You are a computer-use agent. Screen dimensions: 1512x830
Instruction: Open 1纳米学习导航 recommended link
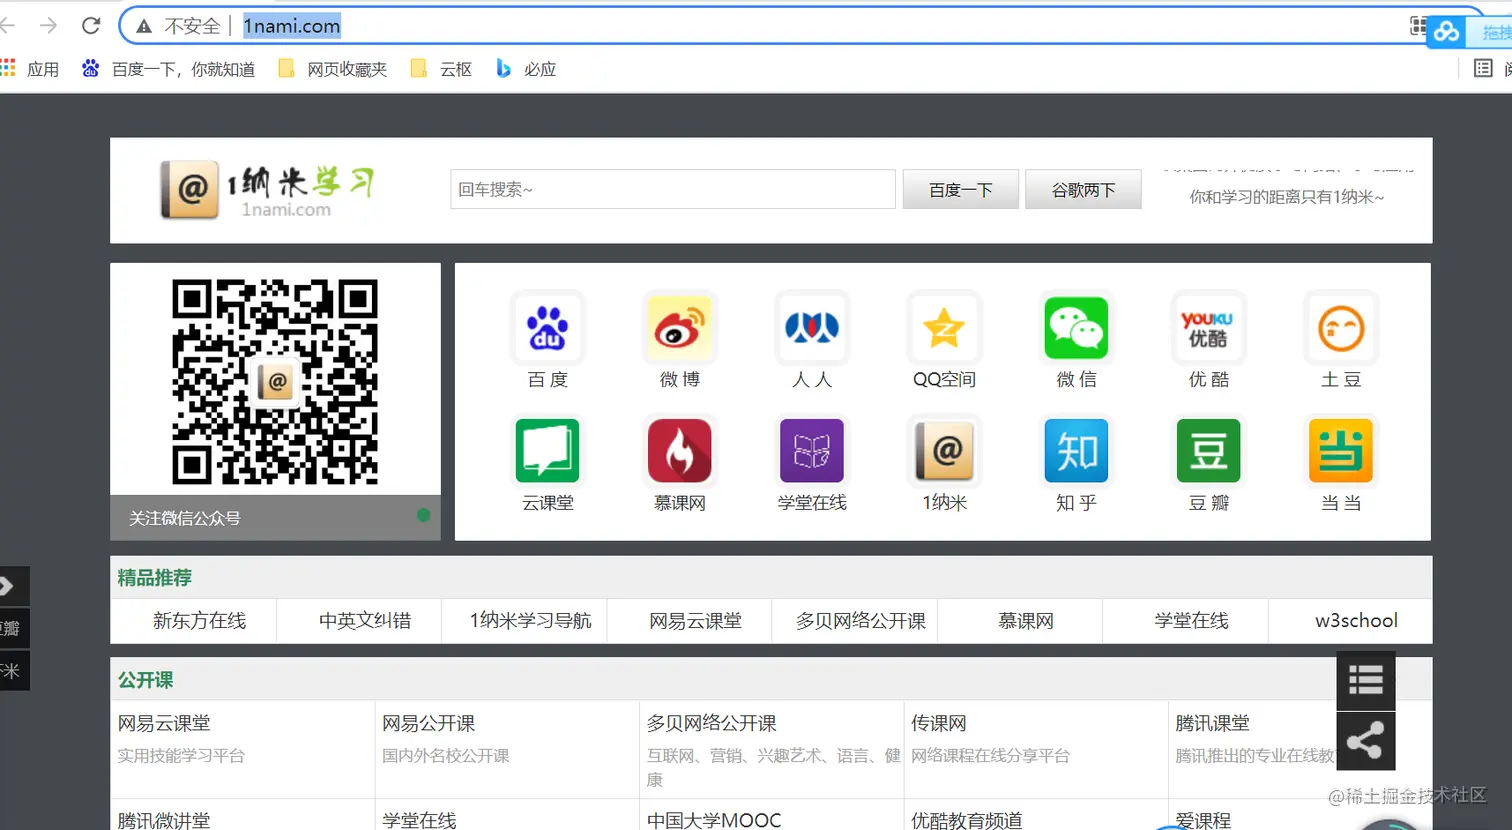click(x=530, y=621)
